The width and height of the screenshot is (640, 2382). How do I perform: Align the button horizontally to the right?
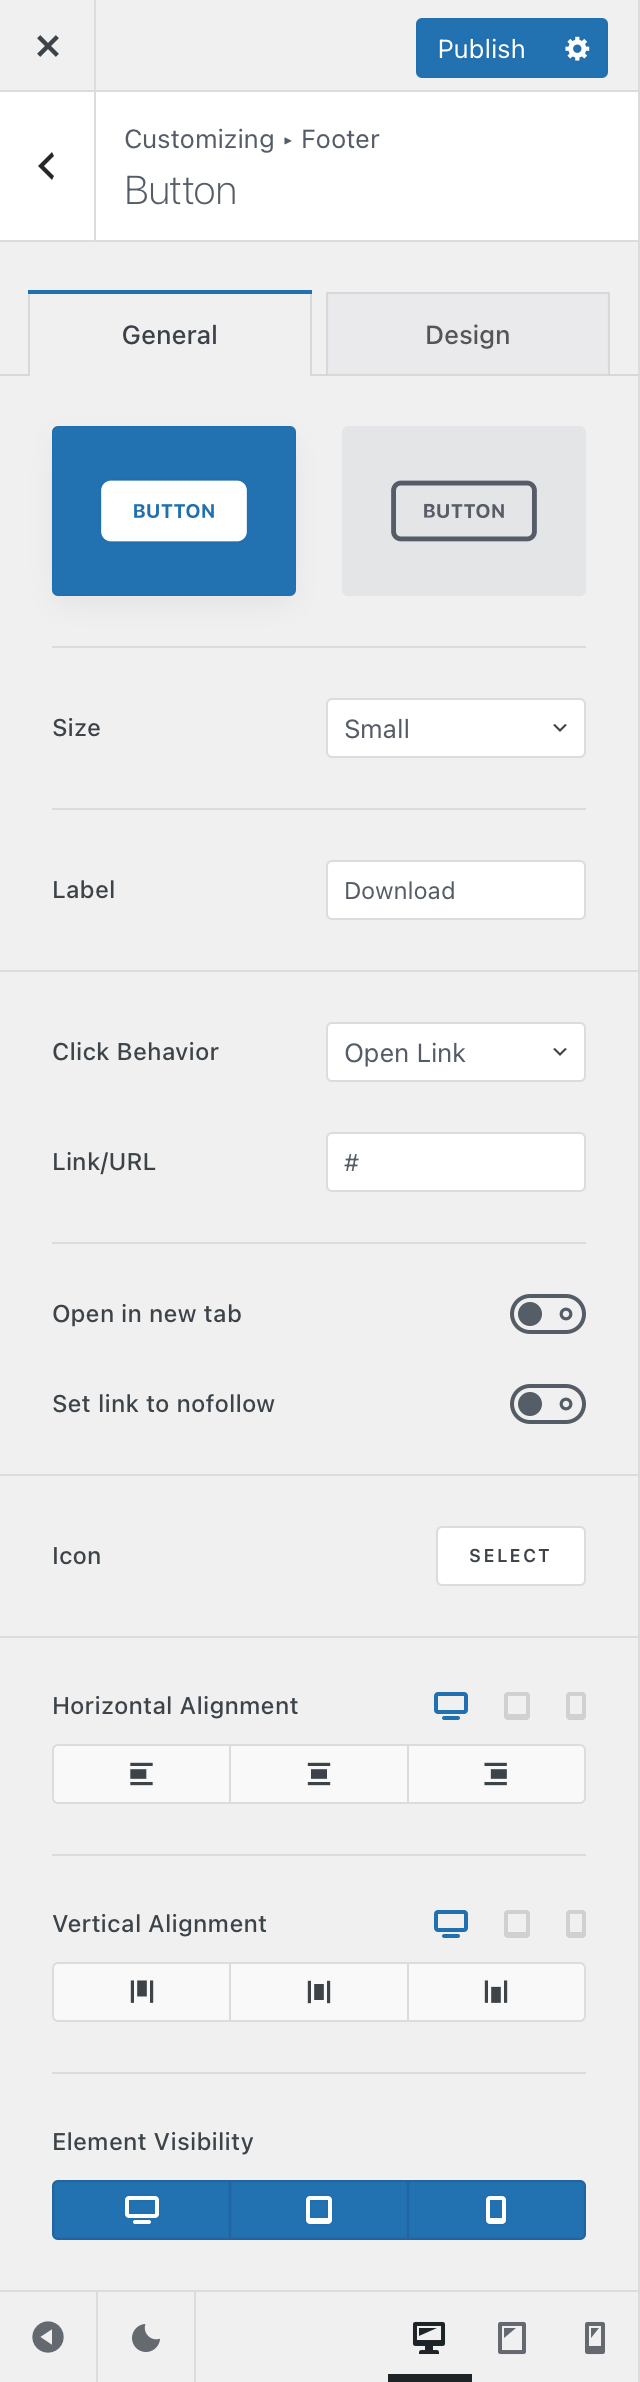click(496, 1774)
